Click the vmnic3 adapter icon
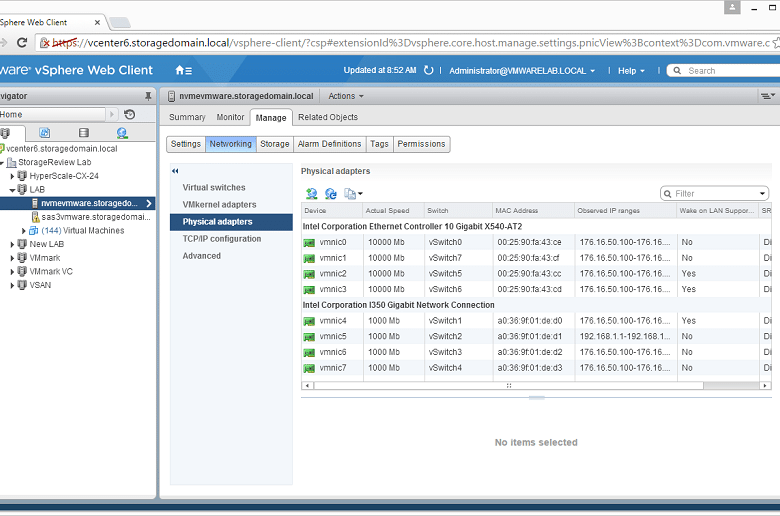Viewport: 780px width, 516px height. click(309, 290)
